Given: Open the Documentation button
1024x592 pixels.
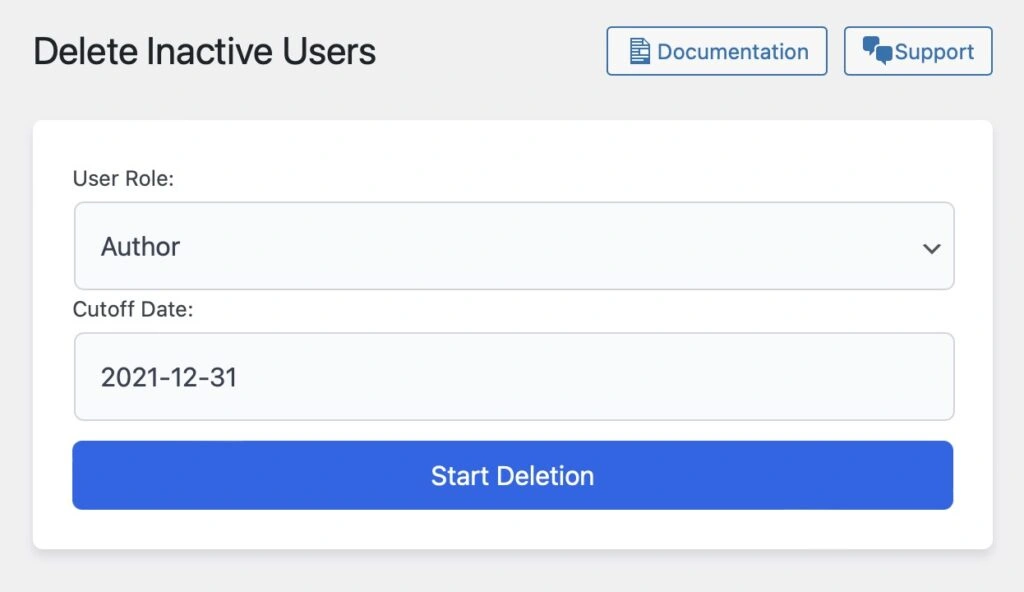Looking at the screenshot, I should point(716,51).
